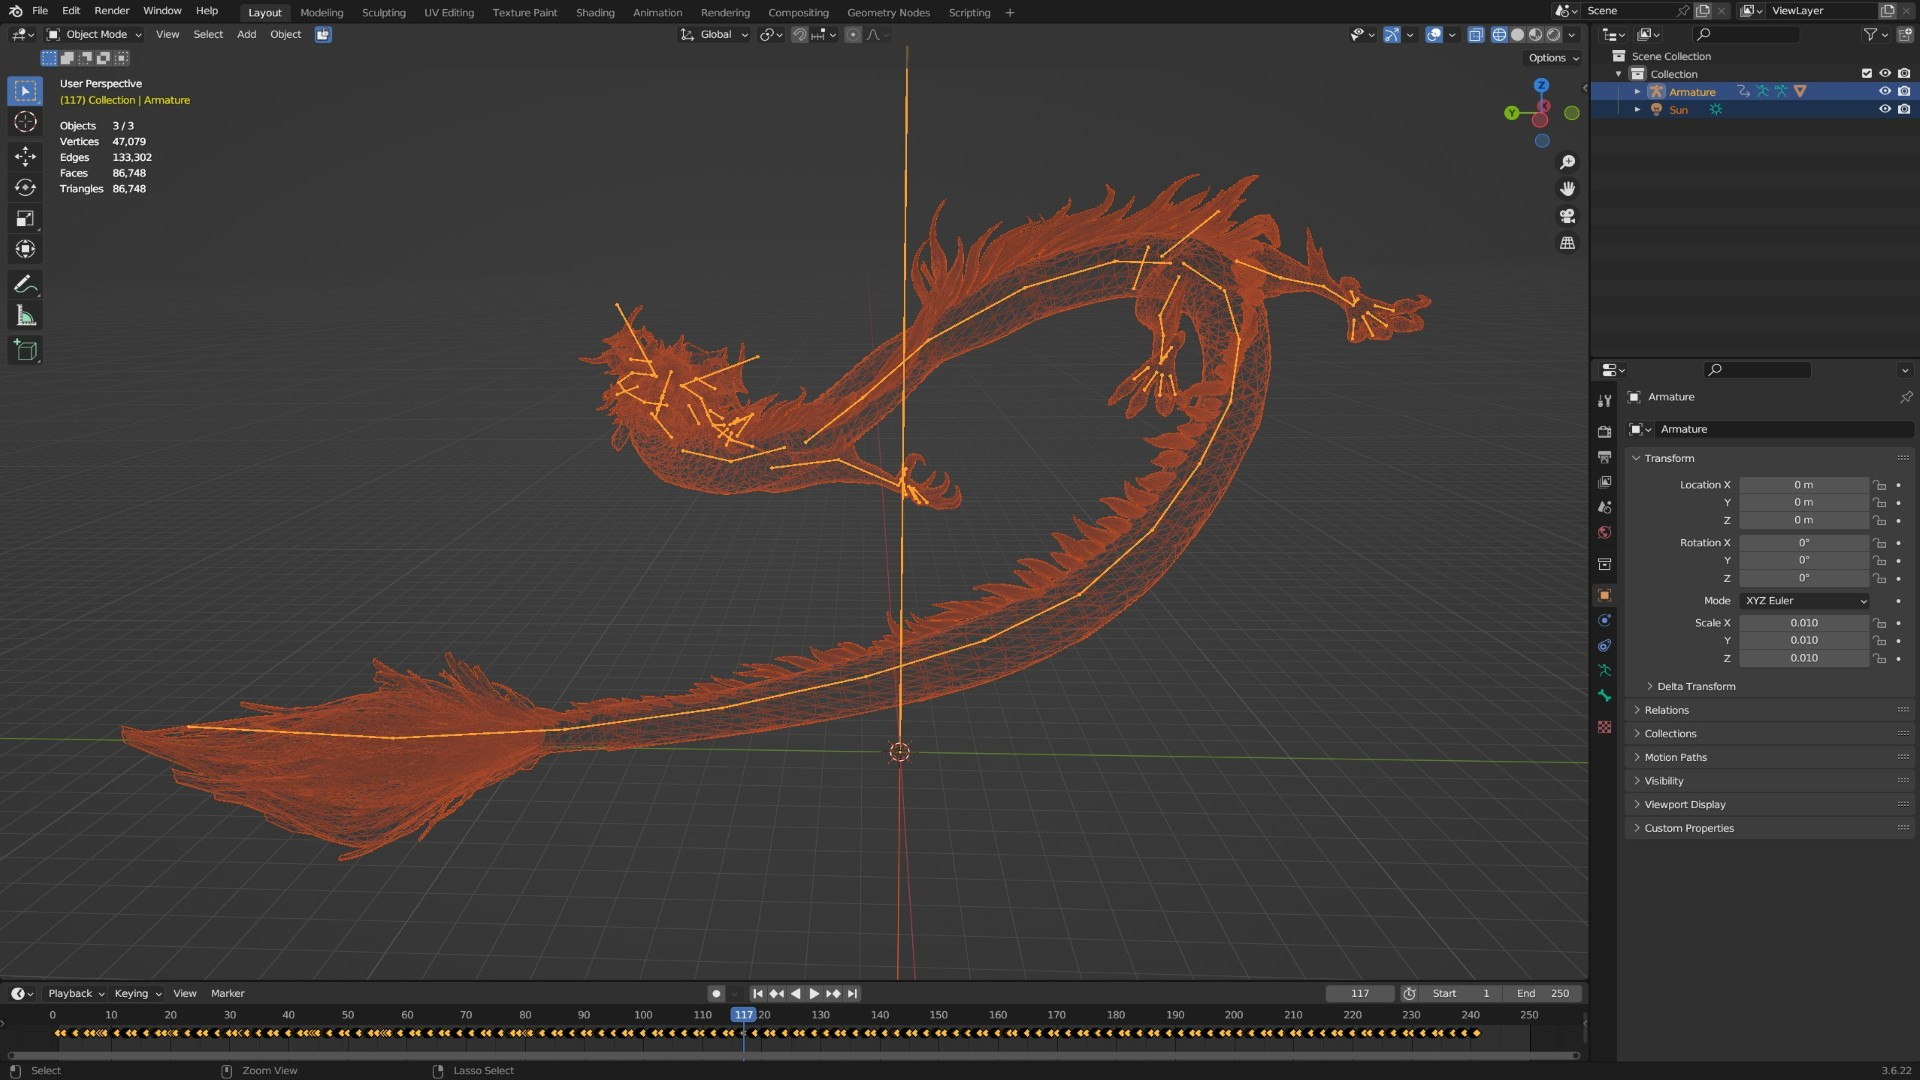Switch to the Sculpting workspace tab
Viewport: 1920px width, 1080px height.
coord(383,12)
